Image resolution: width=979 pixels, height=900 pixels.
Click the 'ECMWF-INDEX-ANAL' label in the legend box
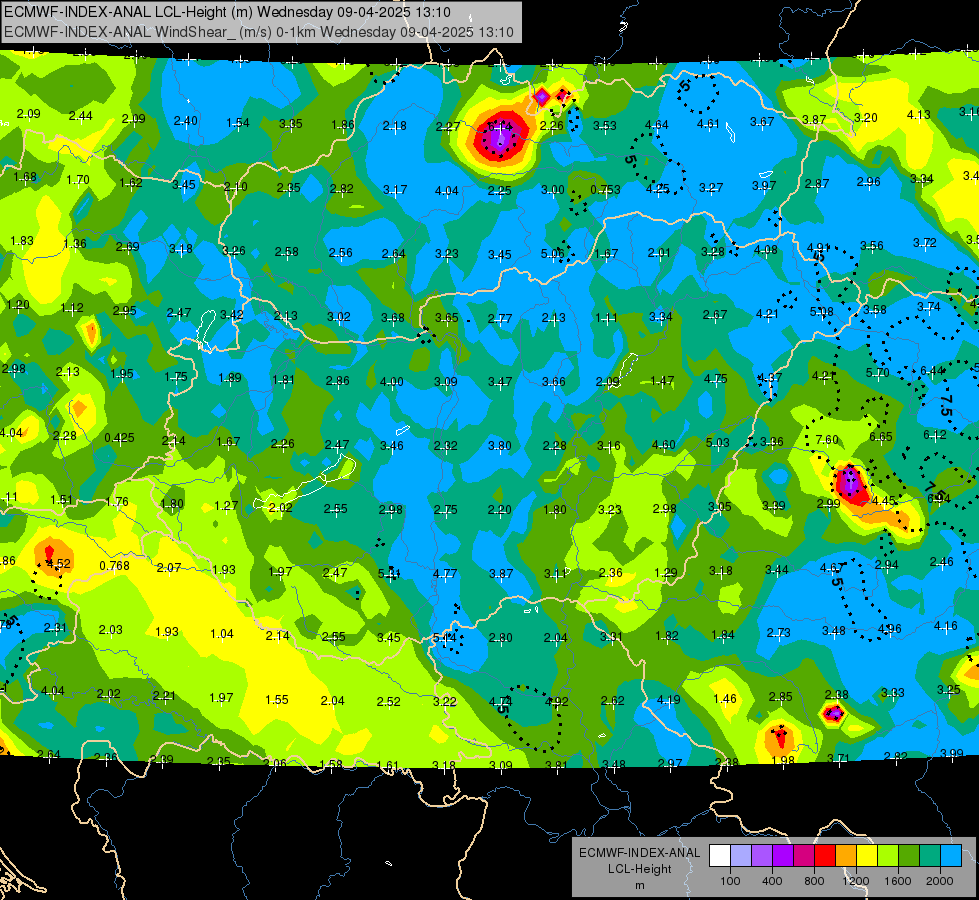(x=639, y=853)
